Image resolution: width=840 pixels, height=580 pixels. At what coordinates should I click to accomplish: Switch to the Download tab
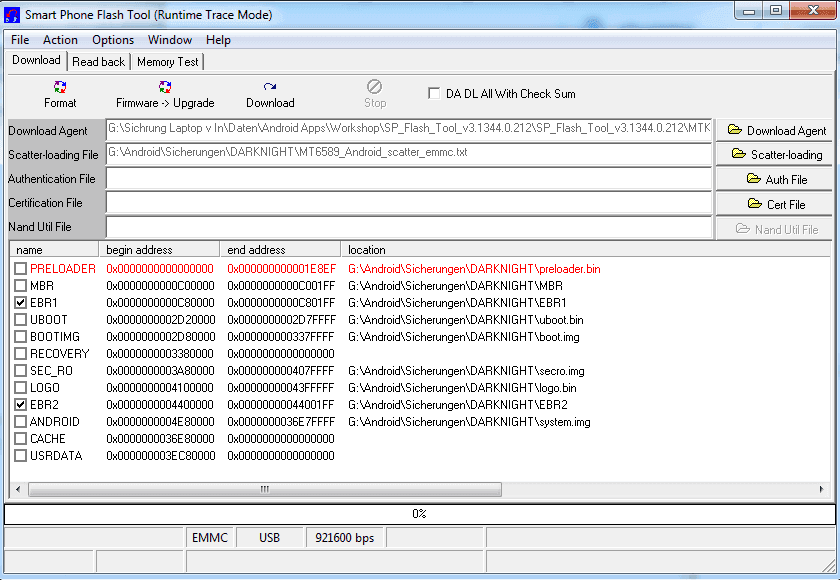click(x=36, y=61)
